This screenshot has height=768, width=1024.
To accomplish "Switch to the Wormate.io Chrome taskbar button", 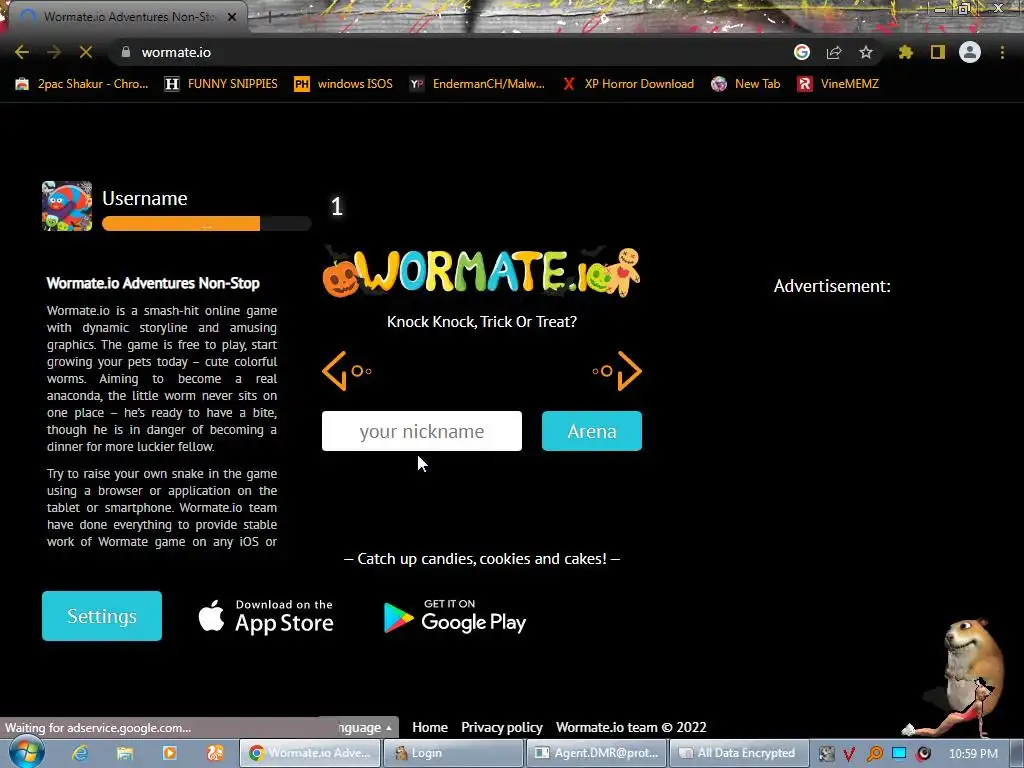I will (310, 753).
